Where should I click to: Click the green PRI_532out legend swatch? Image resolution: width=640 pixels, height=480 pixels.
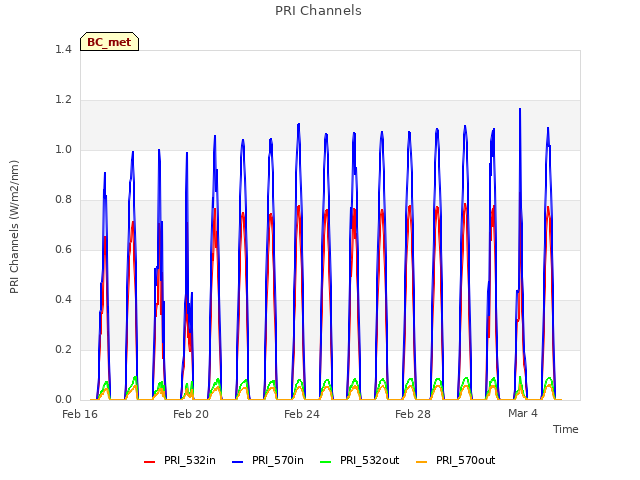pyautogui.click(x=326, y=462)
